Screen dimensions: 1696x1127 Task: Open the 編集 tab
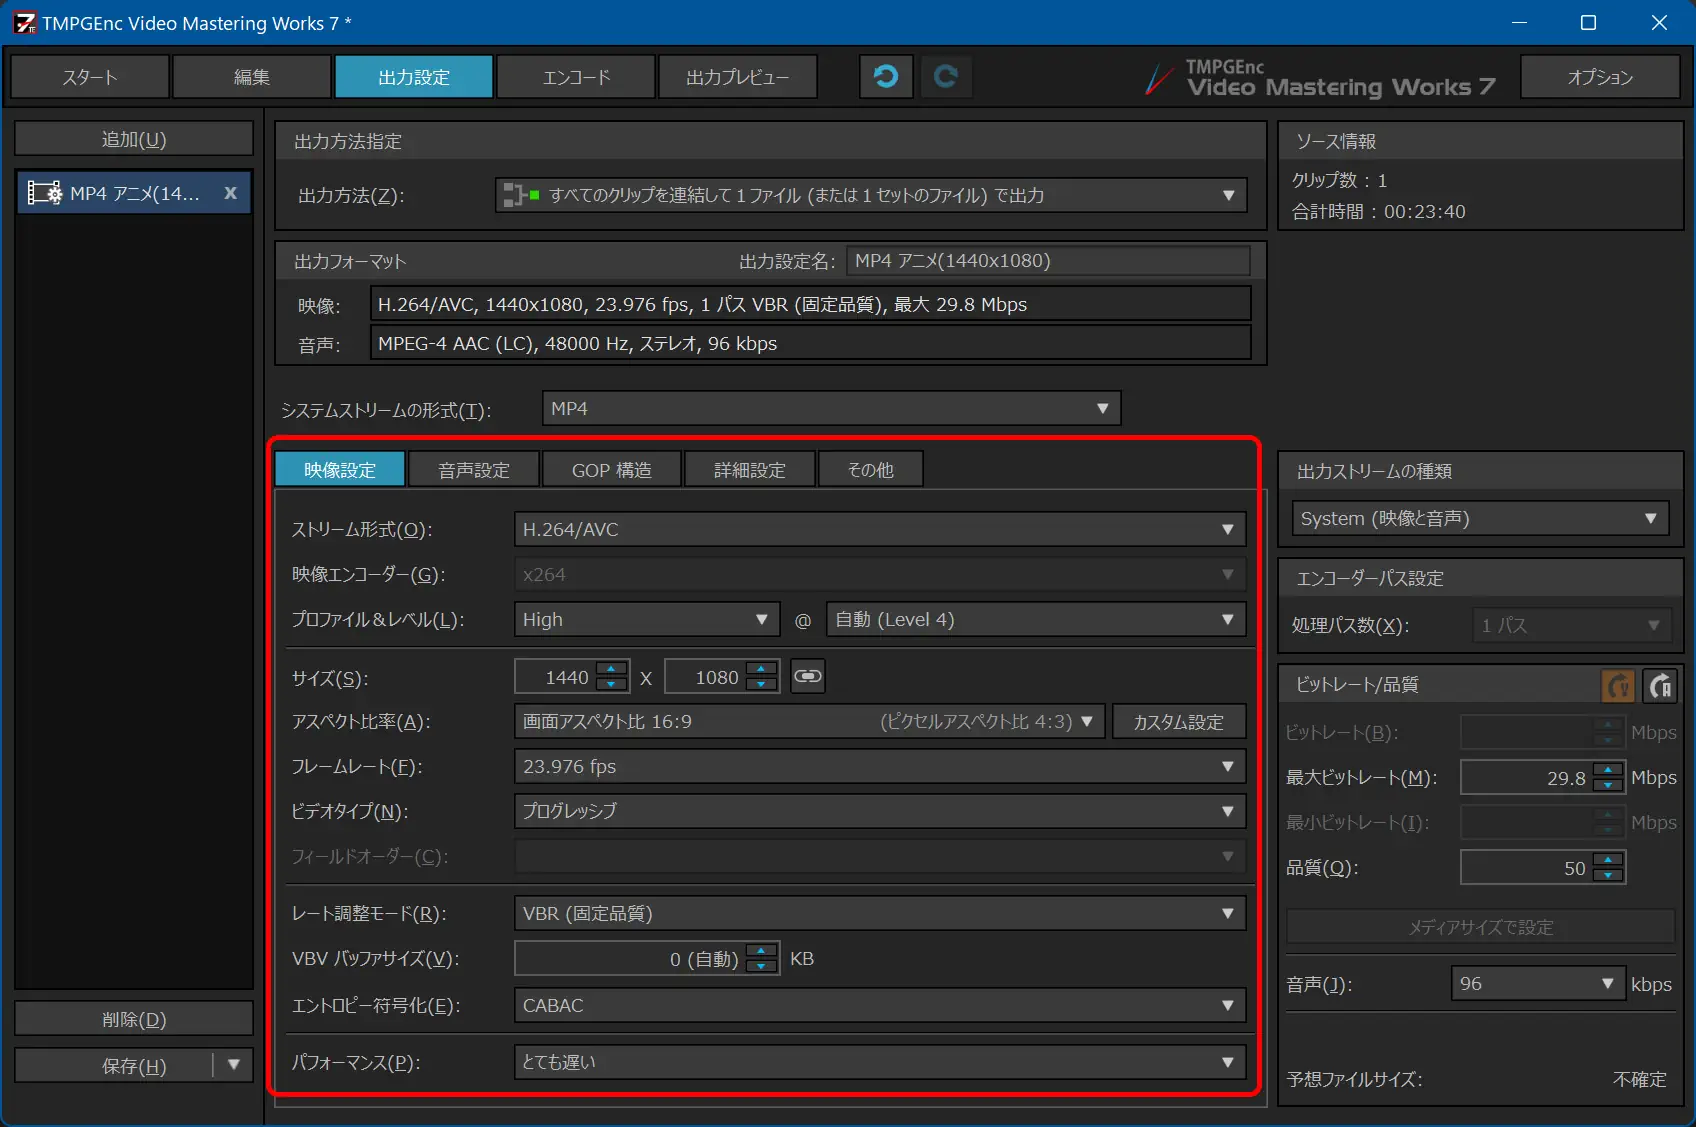252,77
